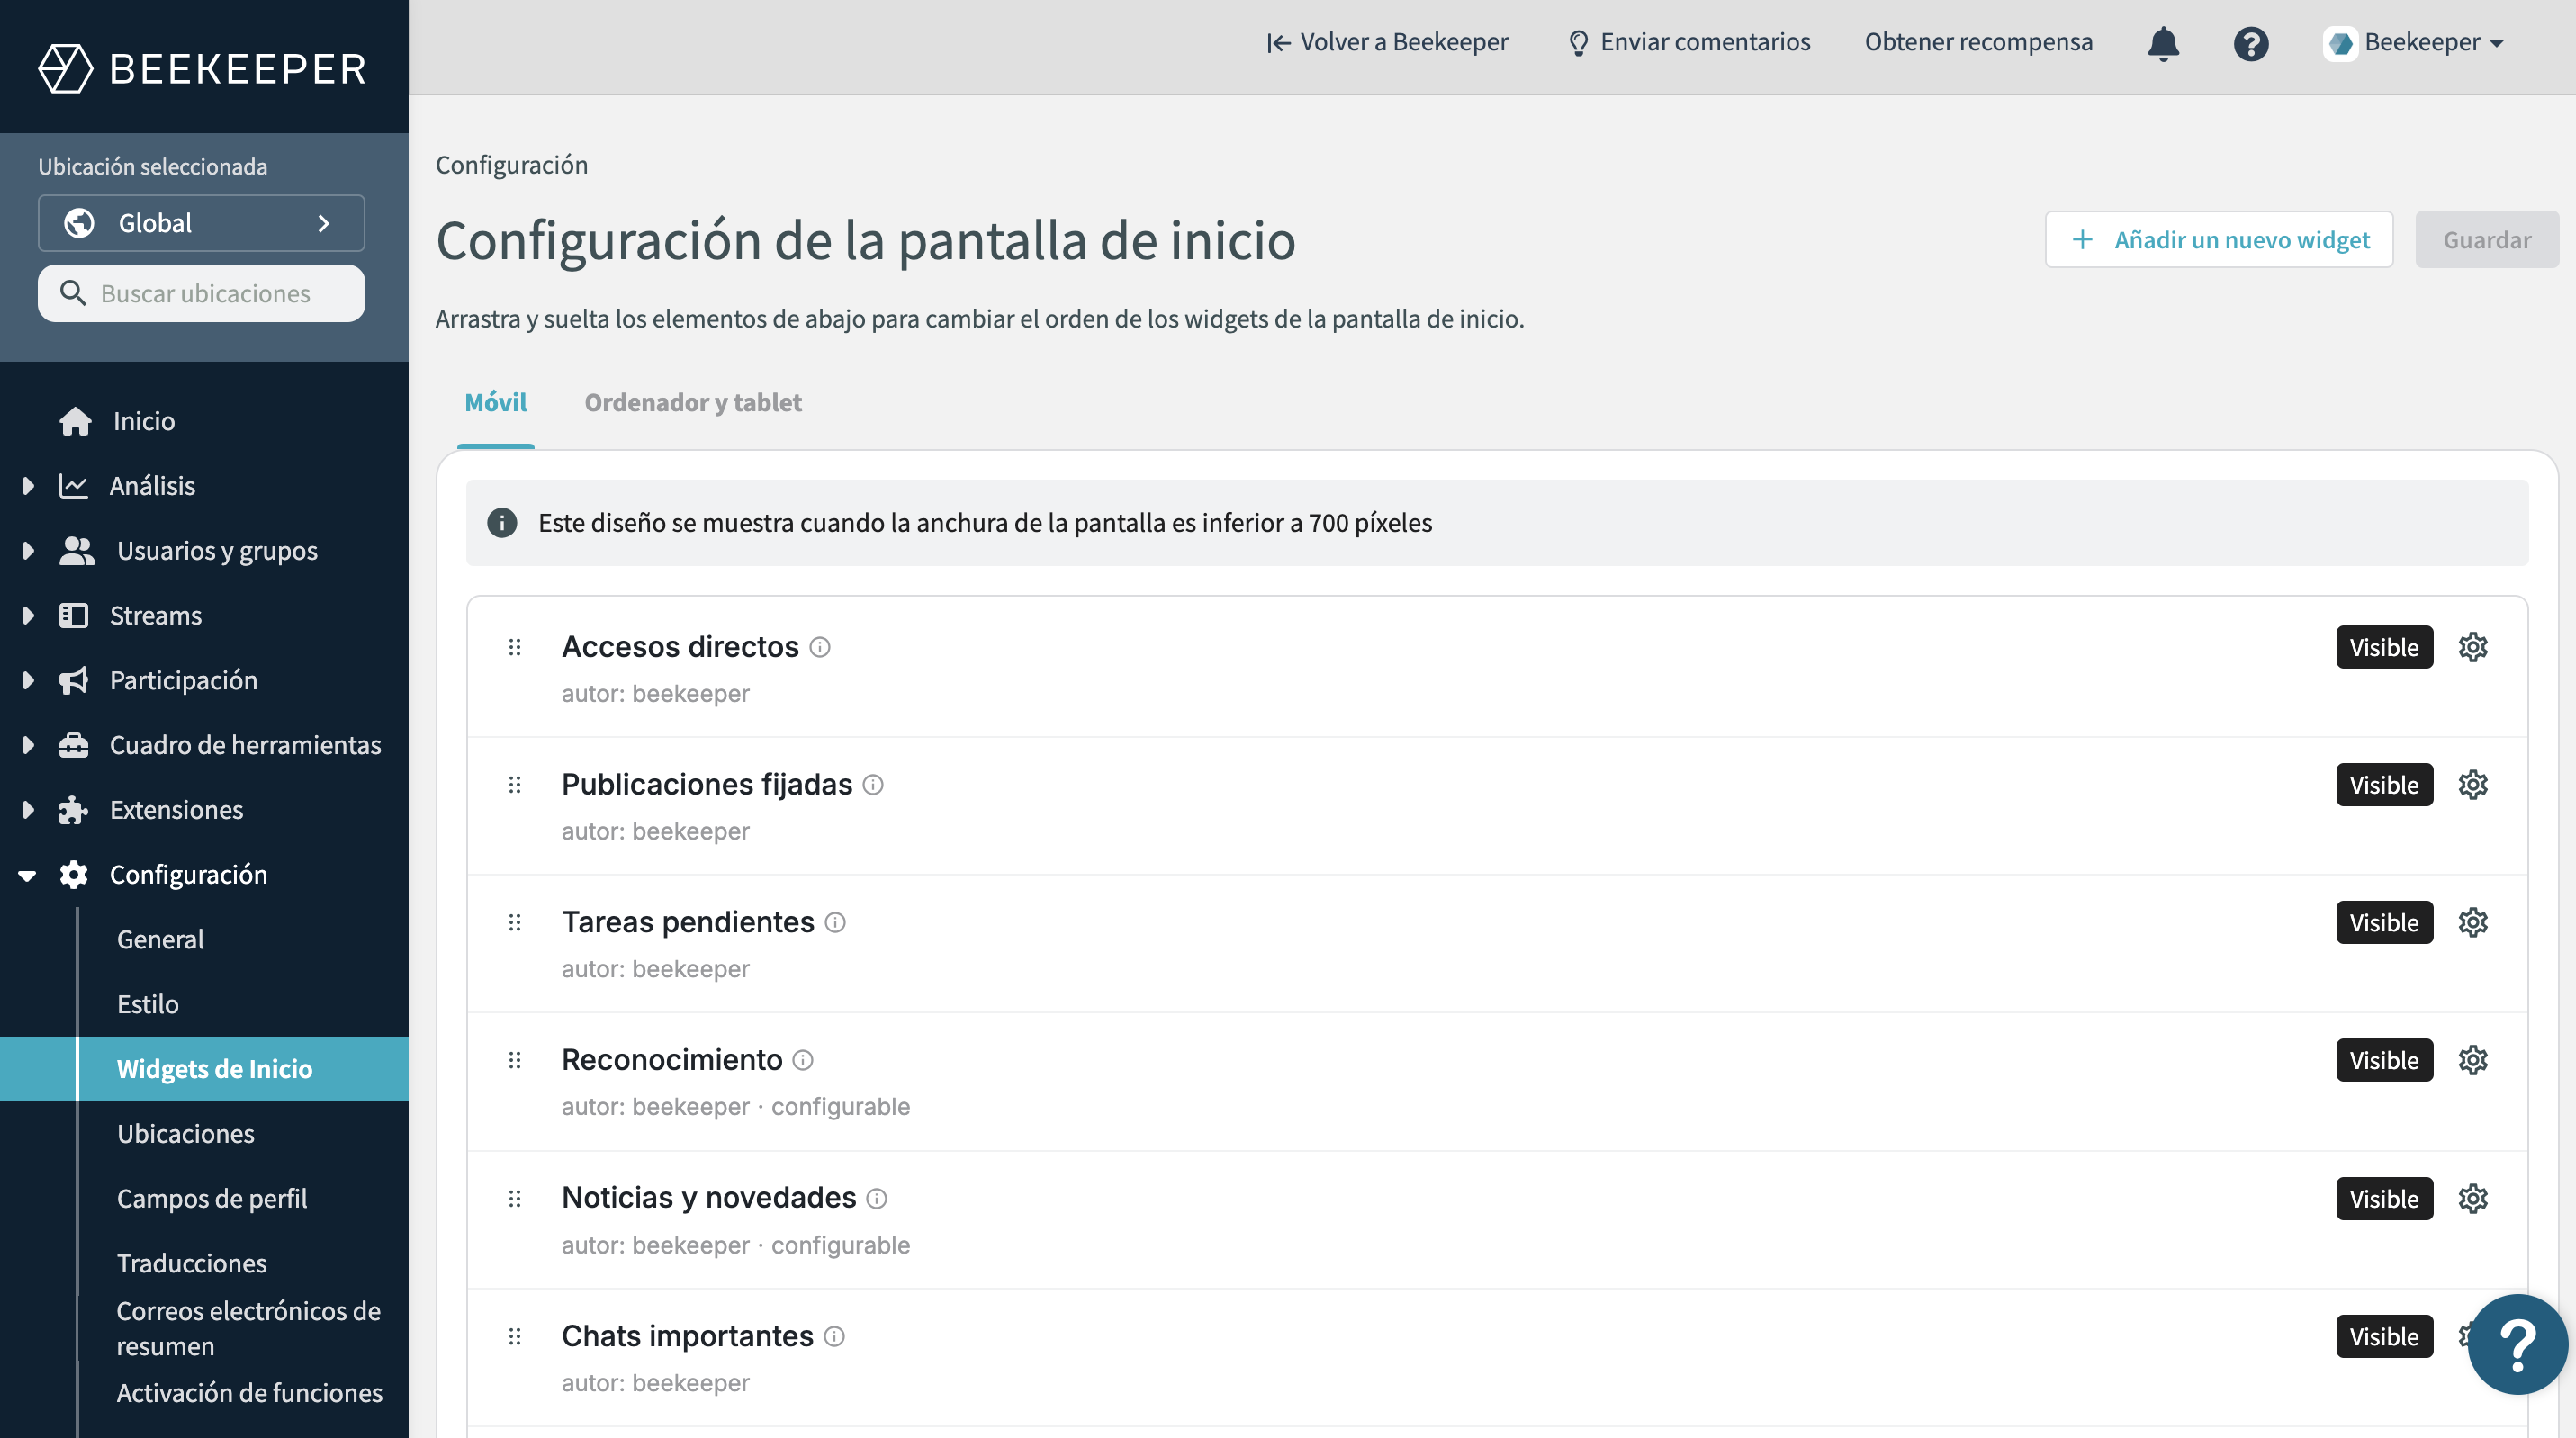The height and width of the screenshot is (1438, 2576).
Task: Open Ubicaciones in sidebar
Action: pos(185,1134)
